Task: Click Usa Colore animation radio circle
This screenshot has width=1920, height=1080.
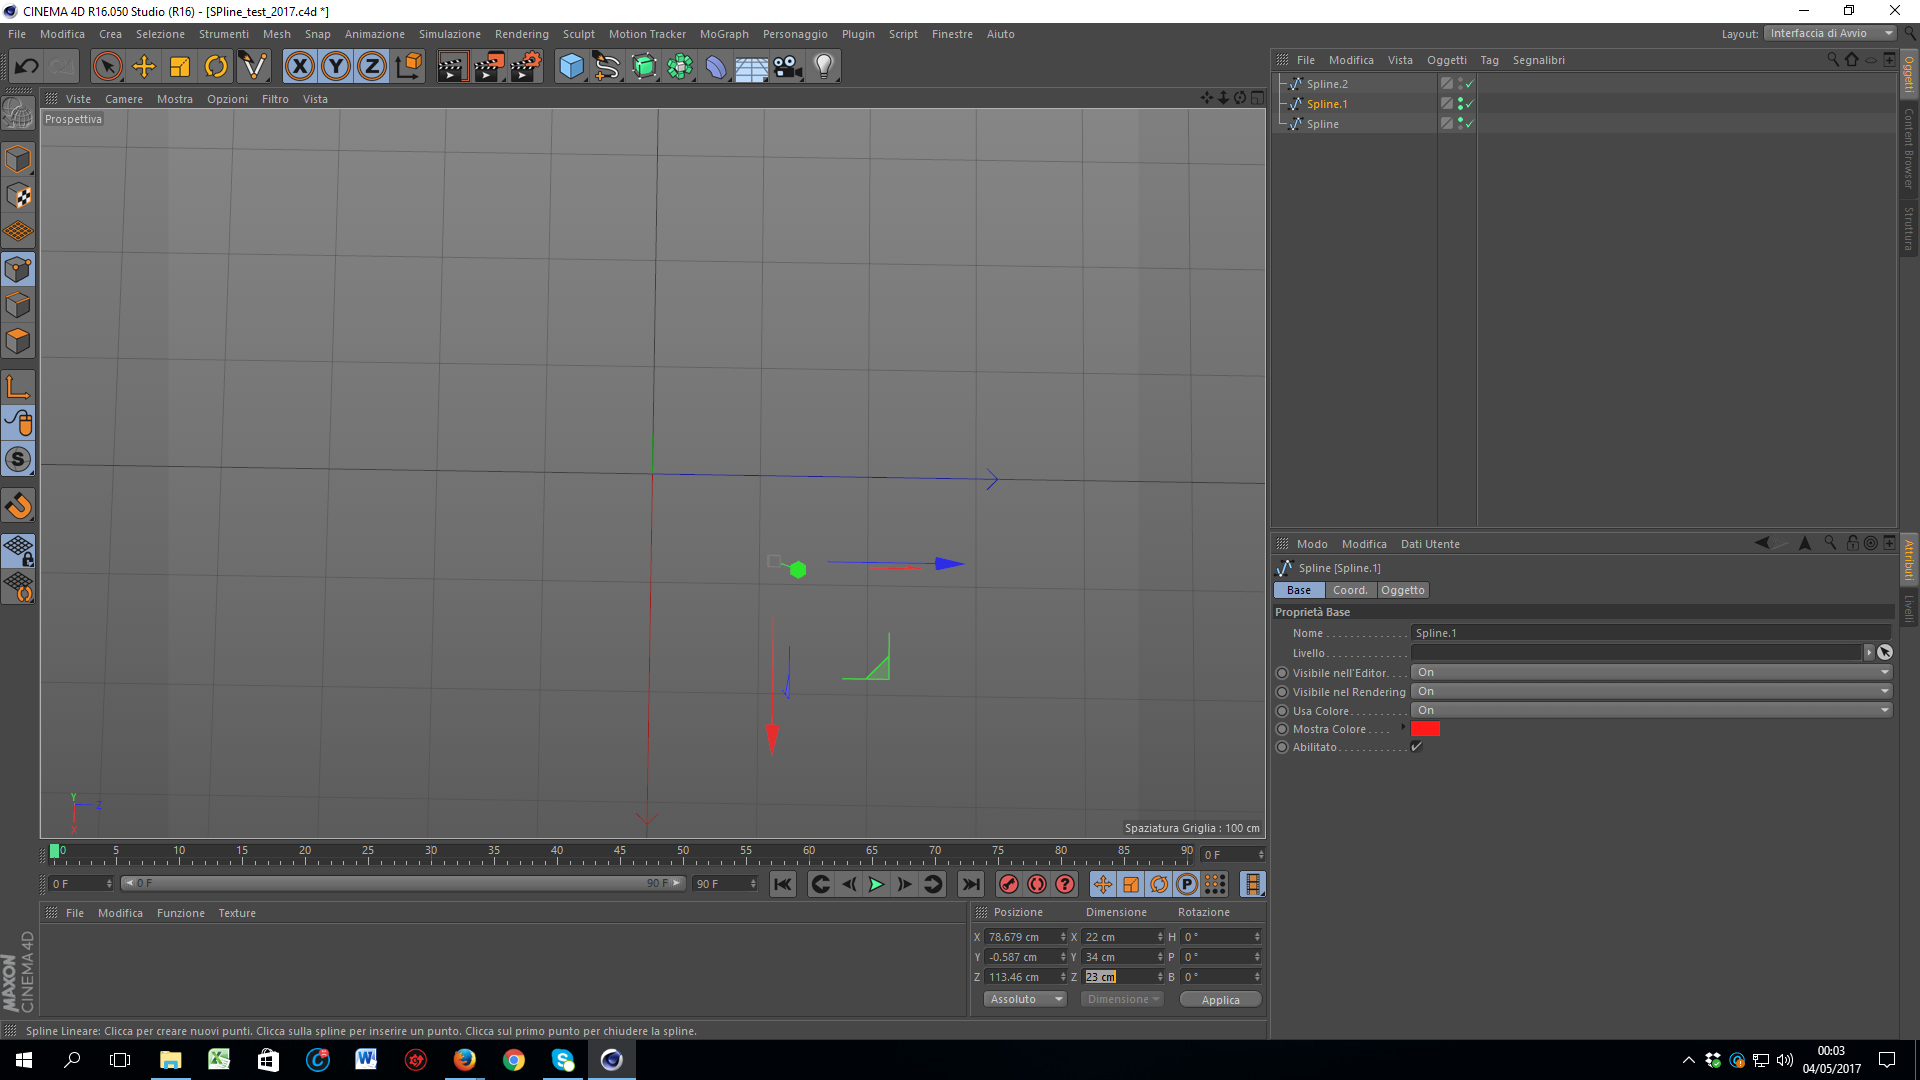Action: click(x=1282, y=711)
